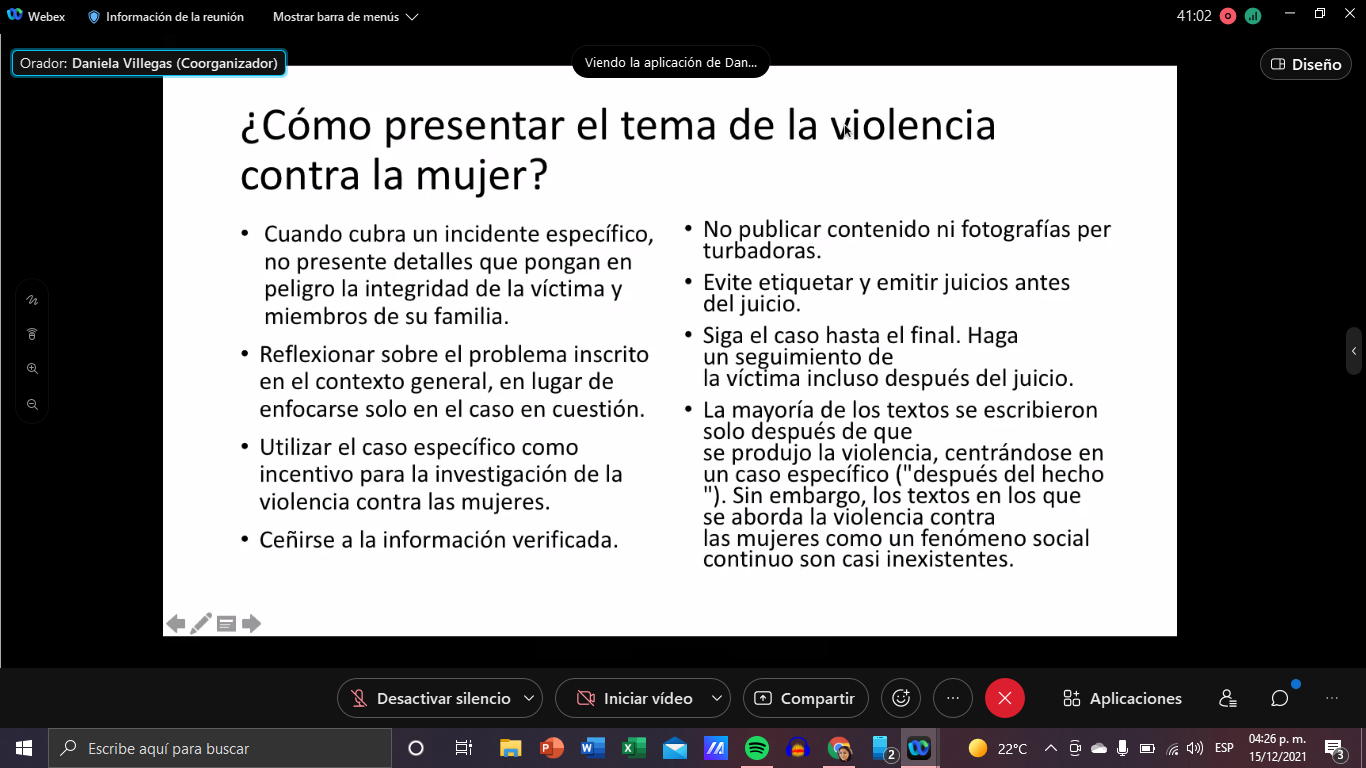Click the bullet 'Evite etiquetar y emitir juicios'
This screenshot has width=1366, height=768.
click(886, 292)
